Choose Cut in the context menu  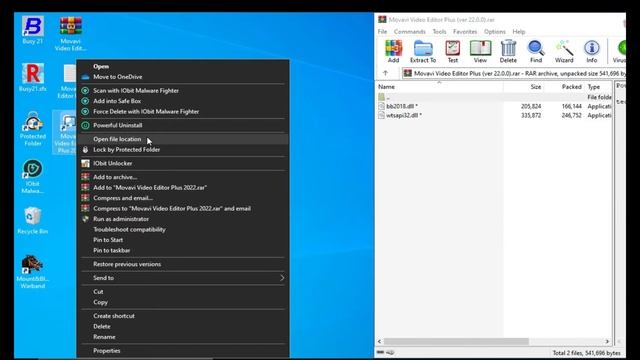[183, 292]
